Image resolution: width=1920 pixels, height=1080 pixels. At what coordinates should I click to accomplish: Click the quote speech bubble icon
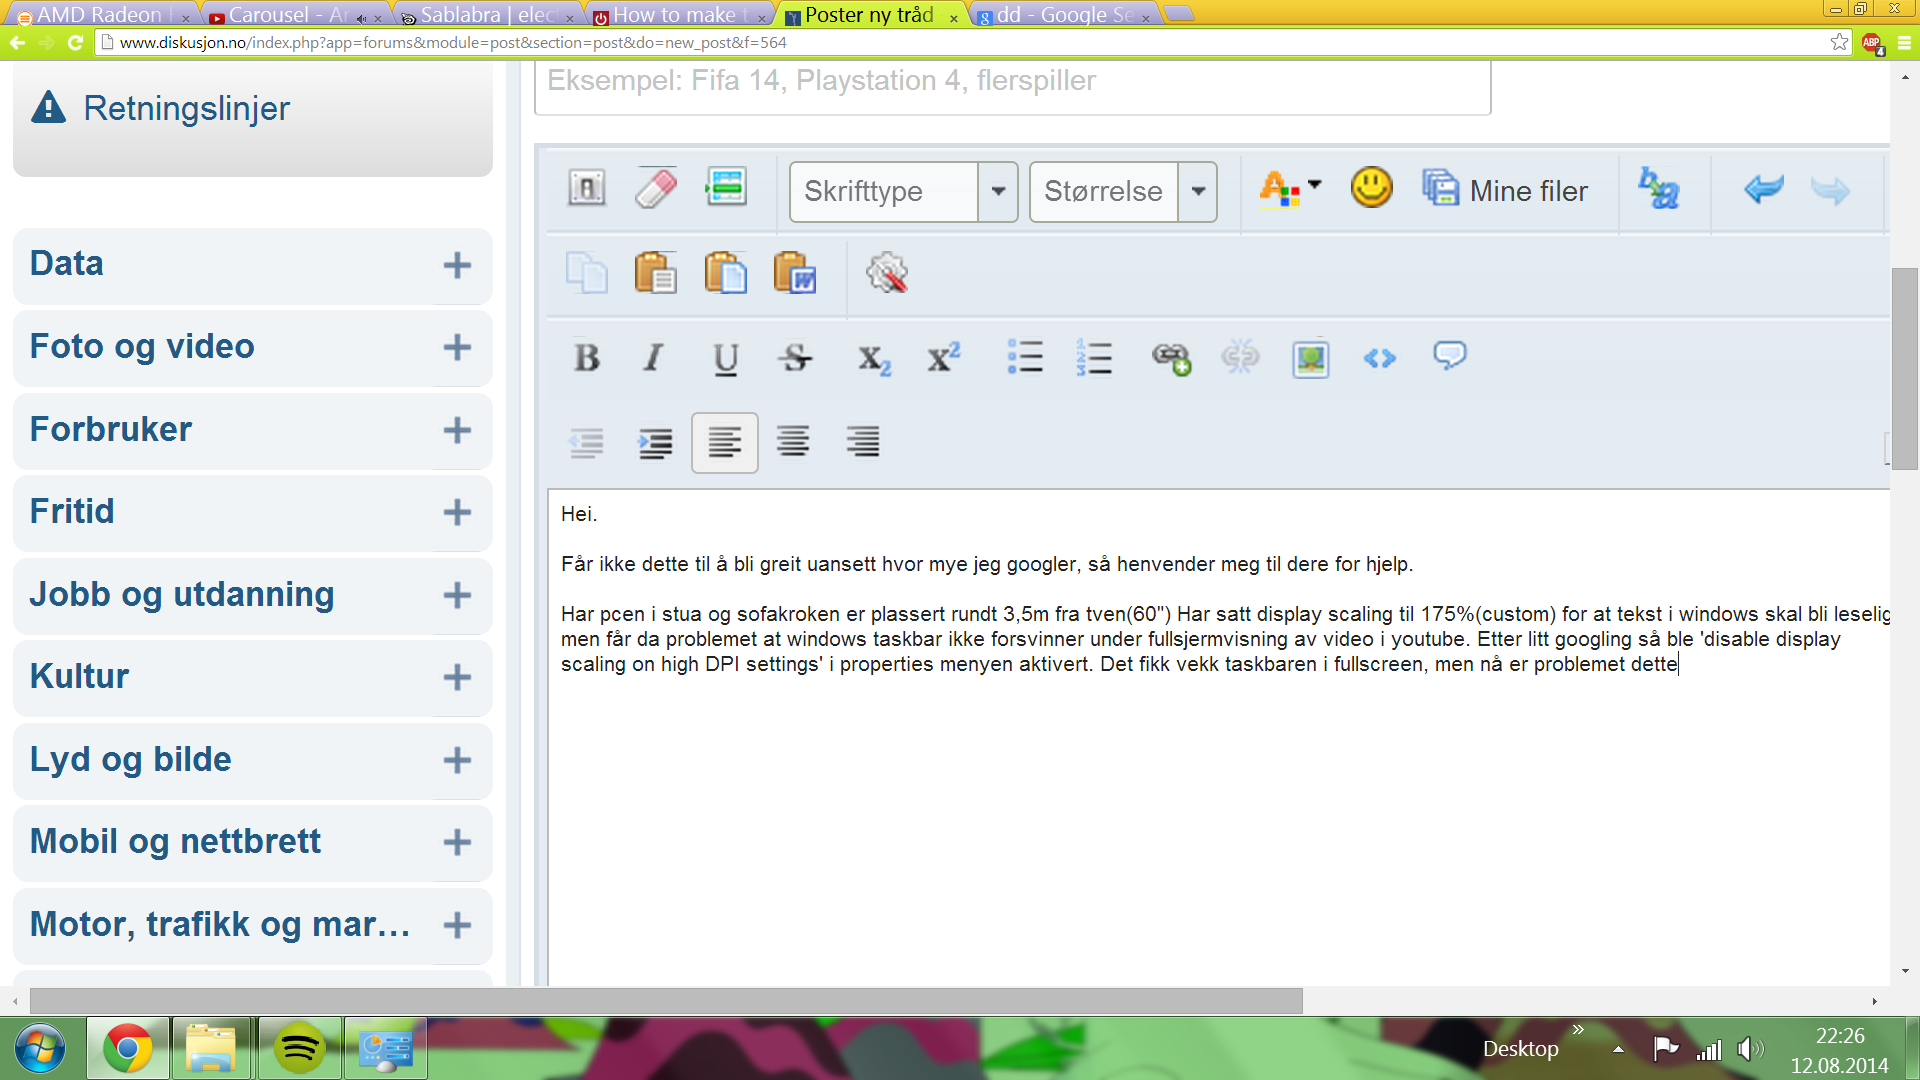pyautogui.click(x=1449, y=356)
